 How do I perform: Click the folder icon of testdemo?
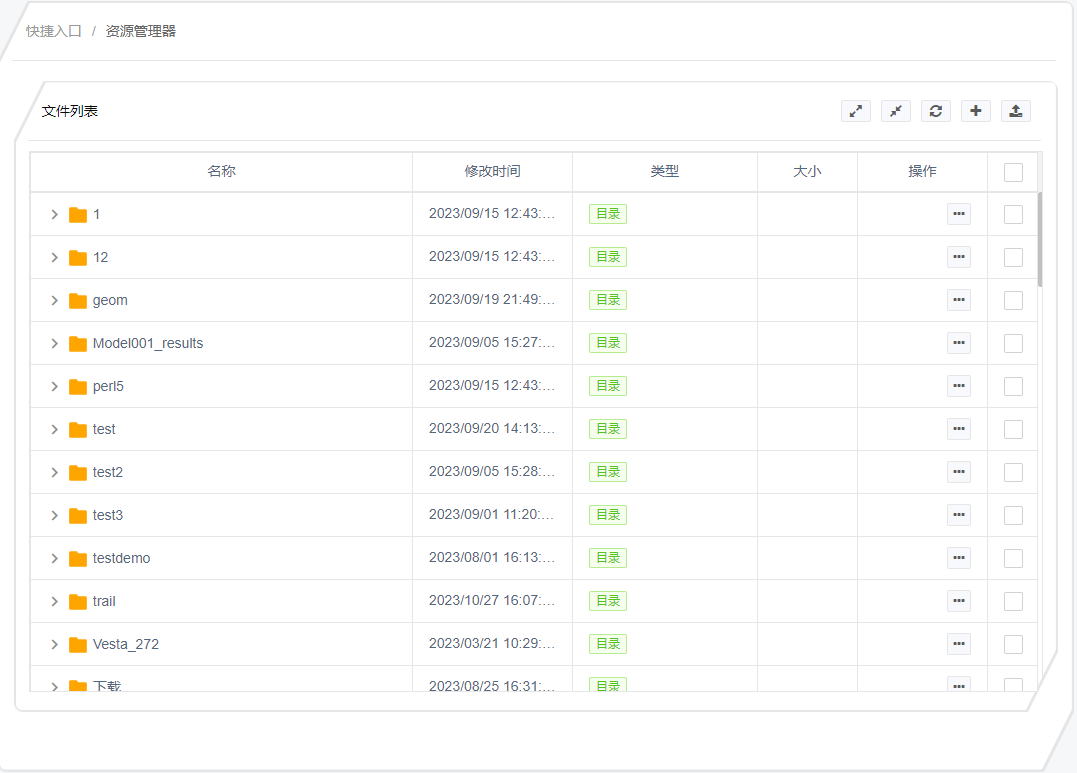[x=78, y=558]
